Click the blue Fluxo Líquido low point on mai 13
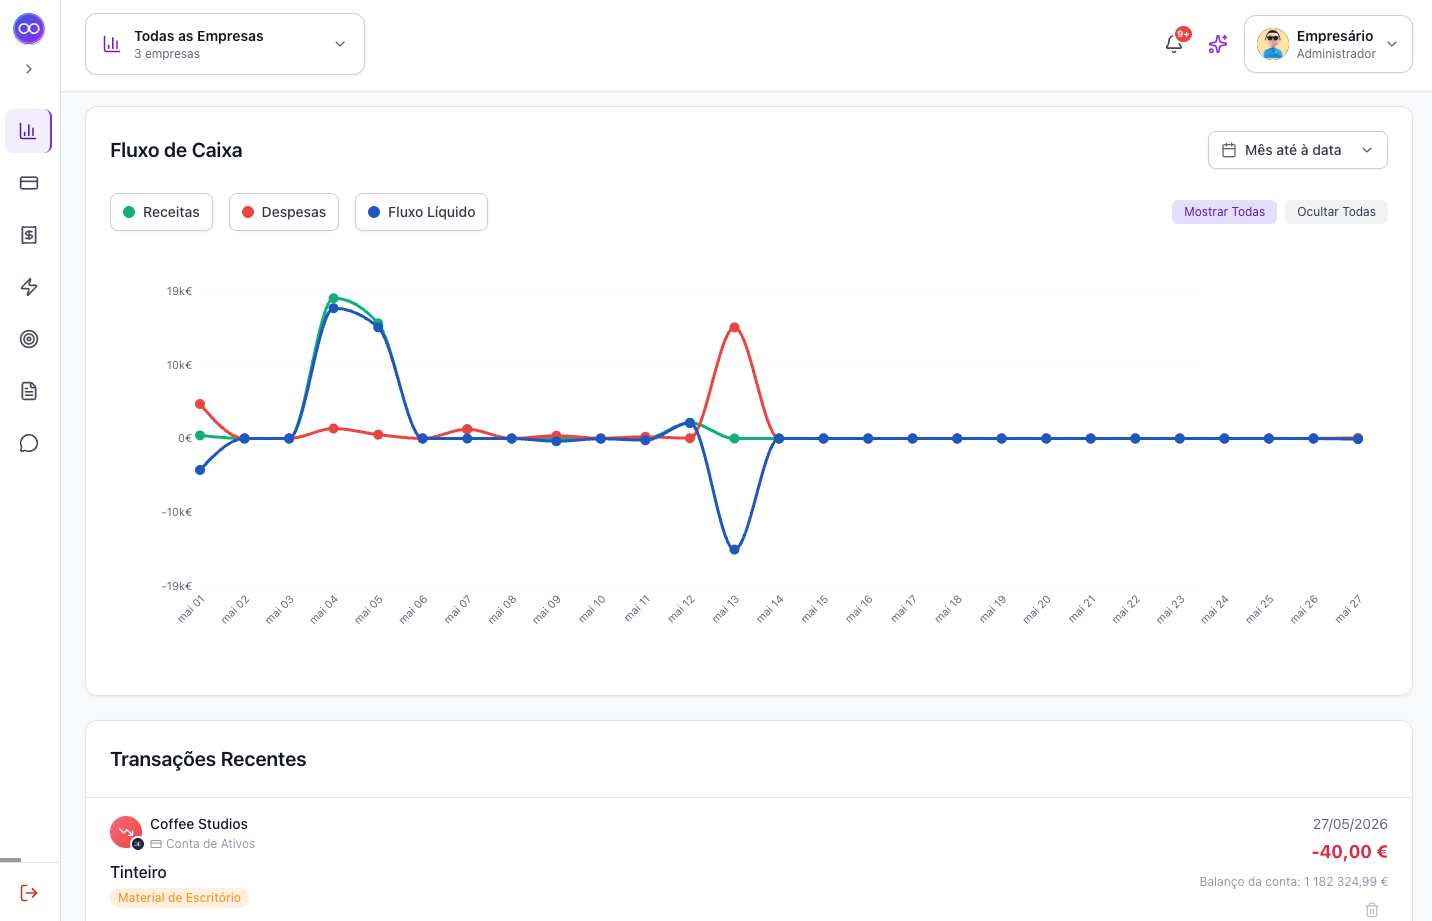The height and width of the screenshot is (921, 1432). pyautogui.click(x=734, y=550)
